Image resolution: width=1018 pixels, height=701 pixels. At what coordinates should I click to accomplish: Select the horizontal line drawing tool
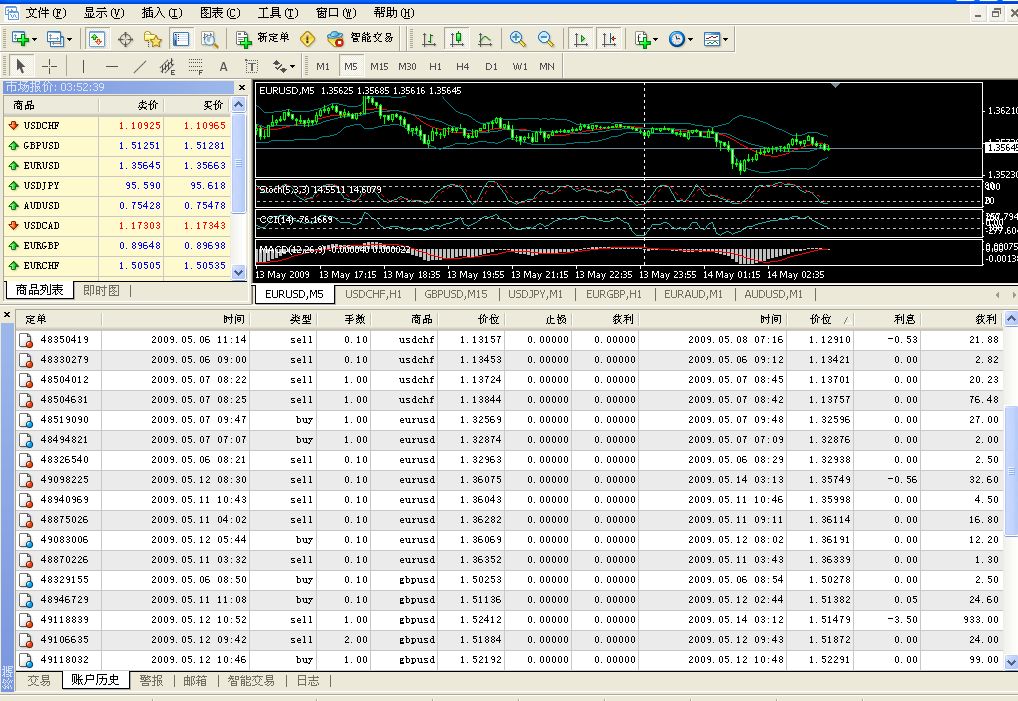pos(112,66)
